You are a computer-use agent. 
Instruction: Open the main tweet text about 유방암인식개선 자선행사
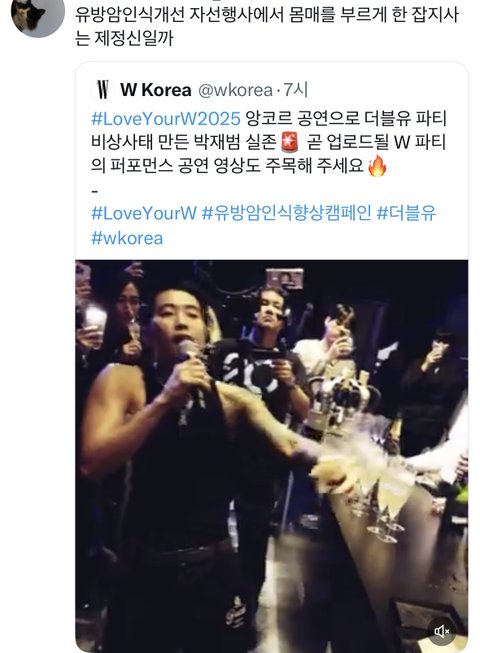pyautogui.click(x=266, y=26)
